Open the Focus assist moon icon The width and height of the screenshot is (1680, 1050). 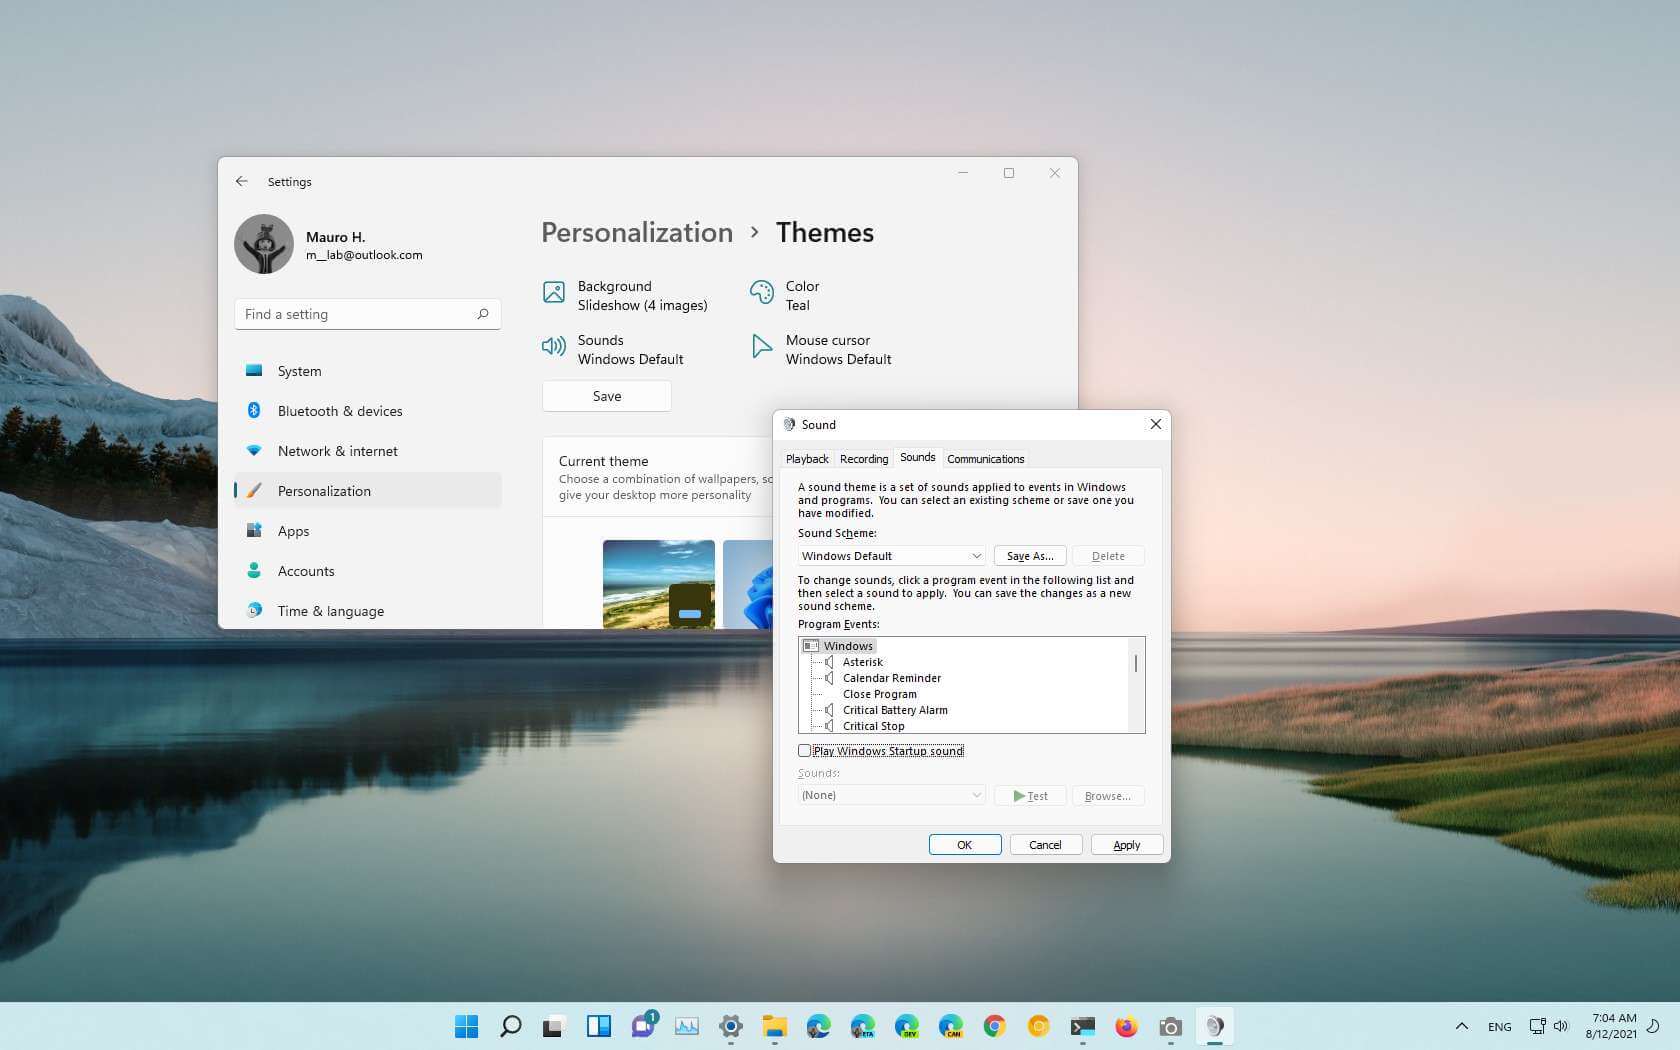point(1654,1026)
